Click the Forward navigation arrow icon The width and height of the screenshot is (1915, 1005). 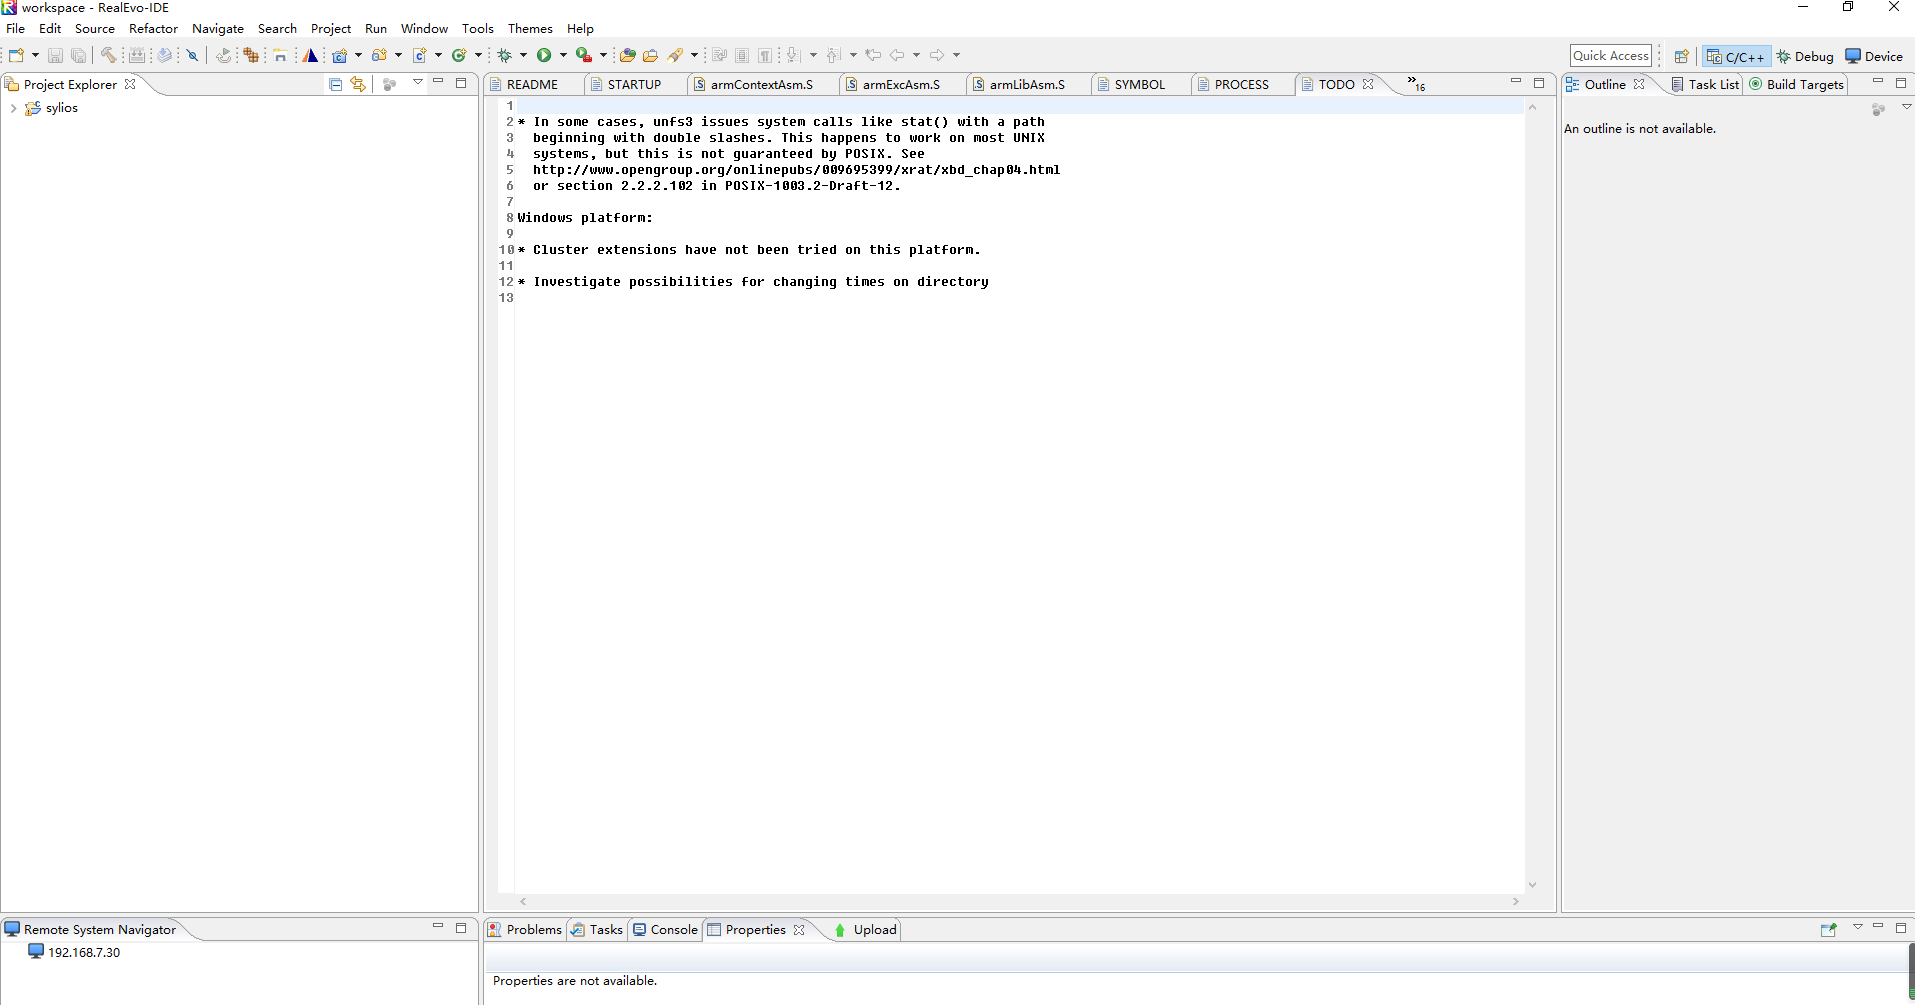[x=937, y=55]
